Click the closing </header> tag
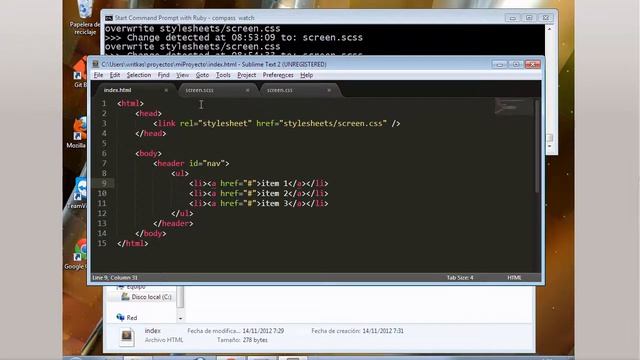 pos(173,224)
